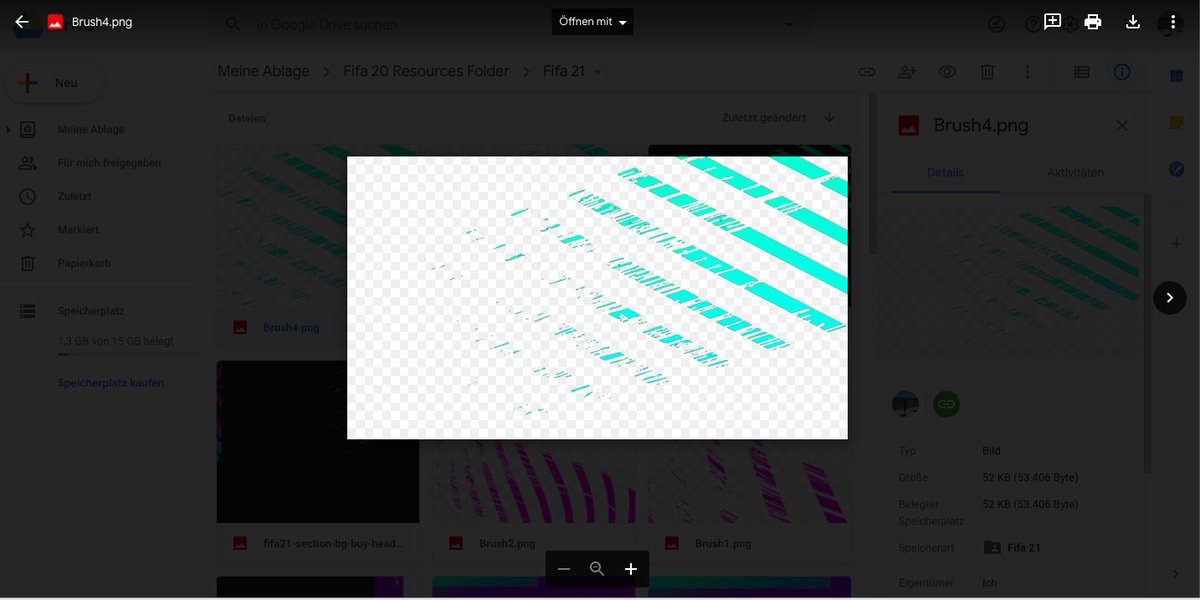Close the Brush4.png details panel

click(x=1122, y=125)
